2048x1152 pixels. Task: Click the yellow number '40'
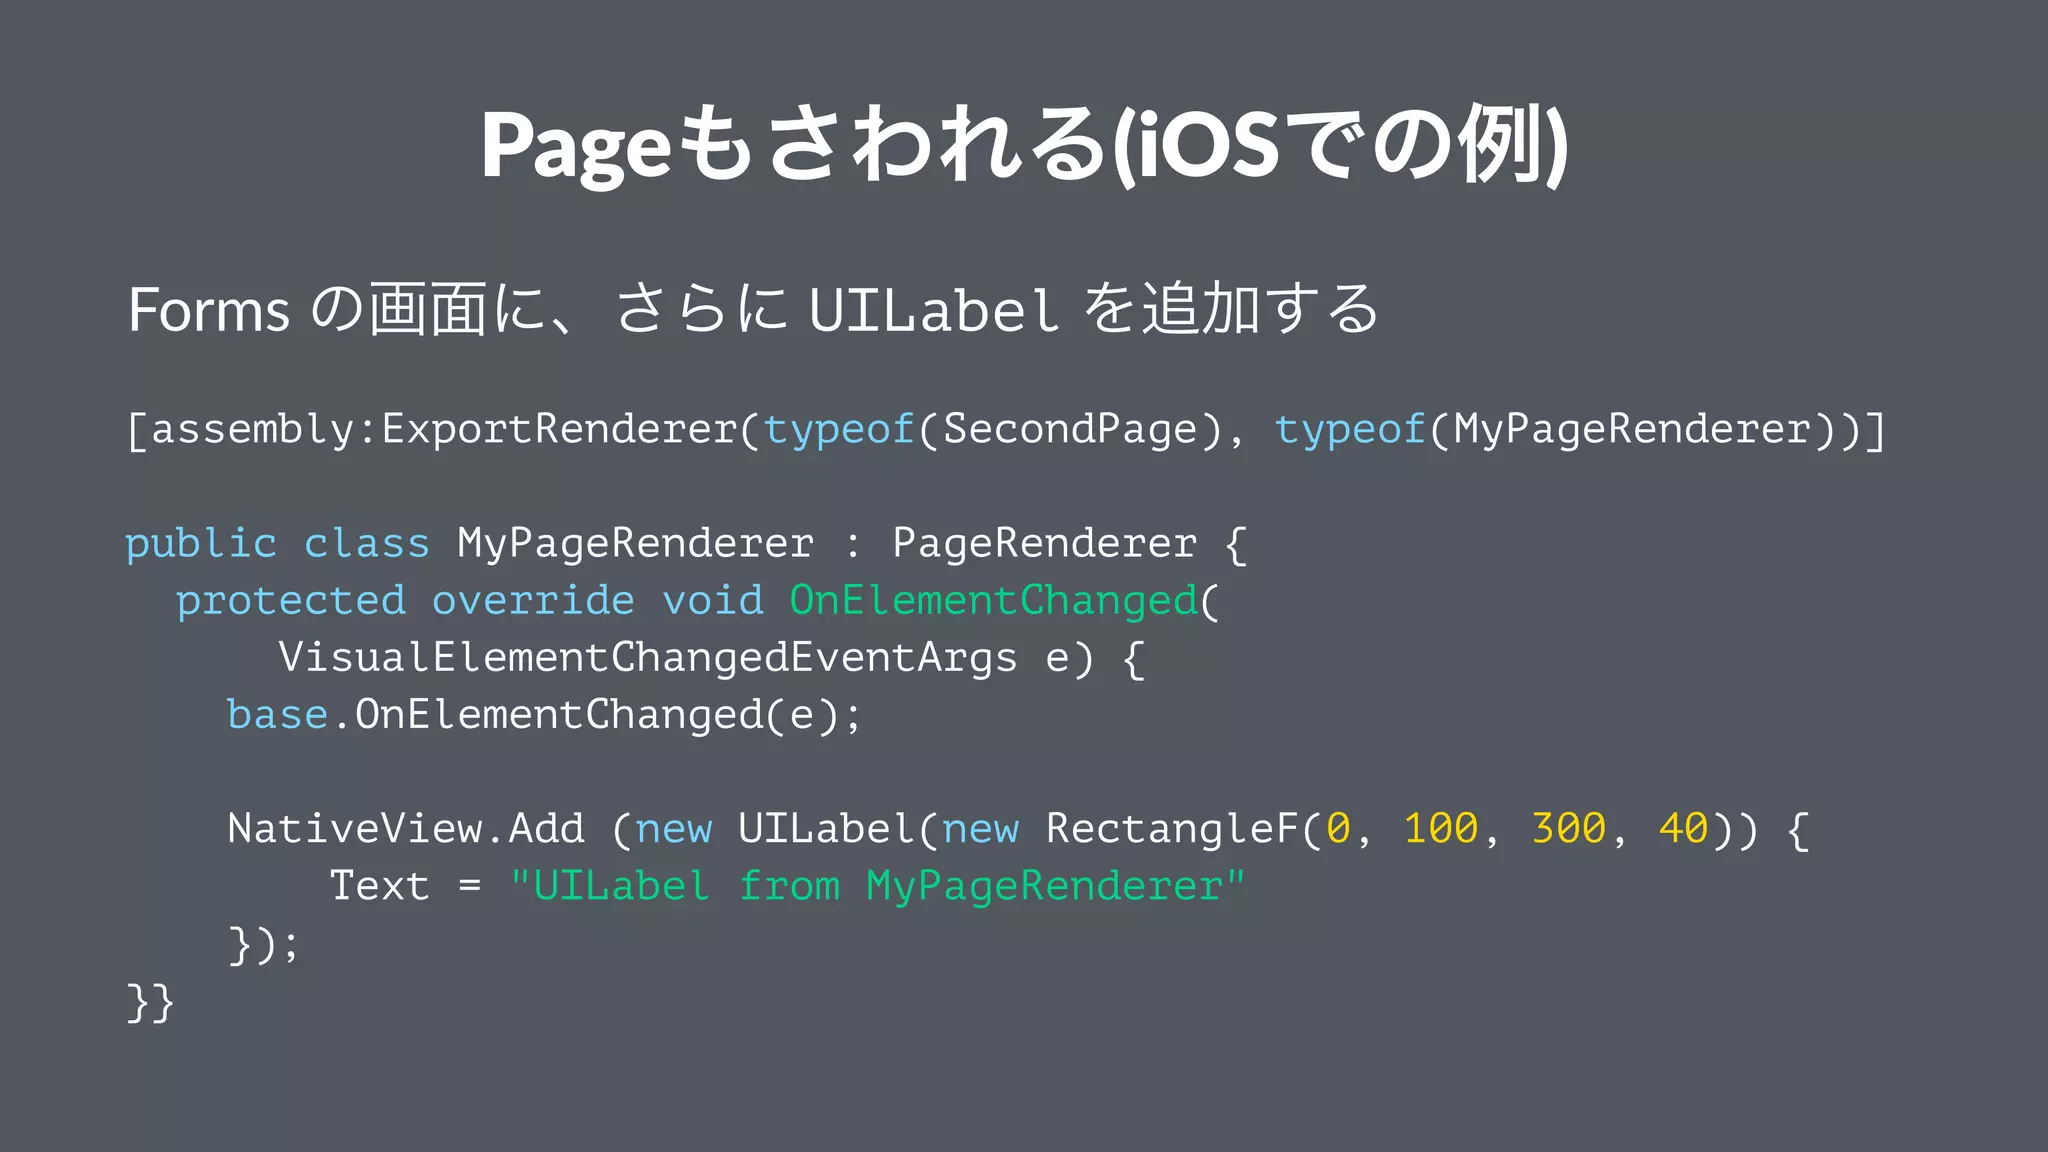click(x=1684, y=829)
